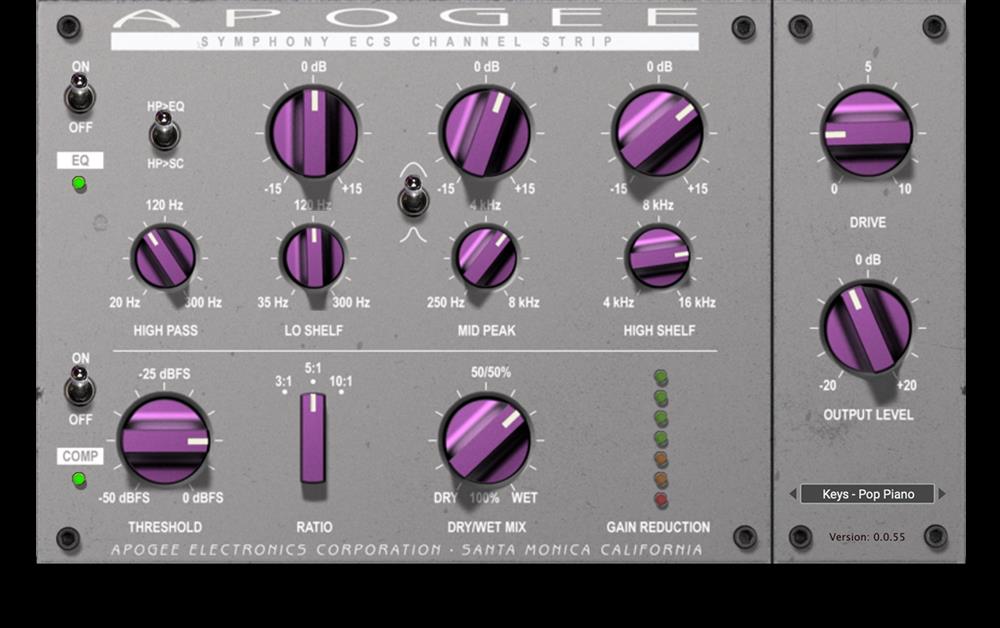Click the Ratio slider selector

tap(313, 439)
